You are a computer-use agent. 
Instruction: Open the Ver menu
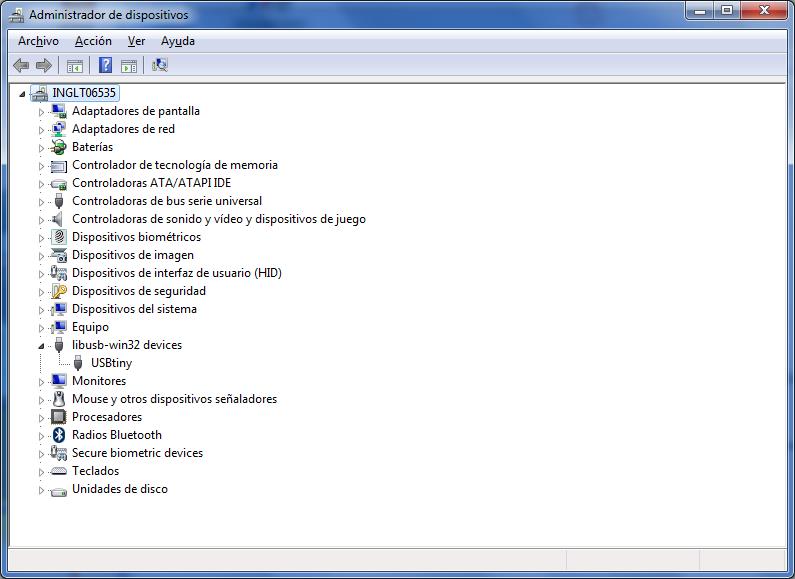[x=136, y=41]
